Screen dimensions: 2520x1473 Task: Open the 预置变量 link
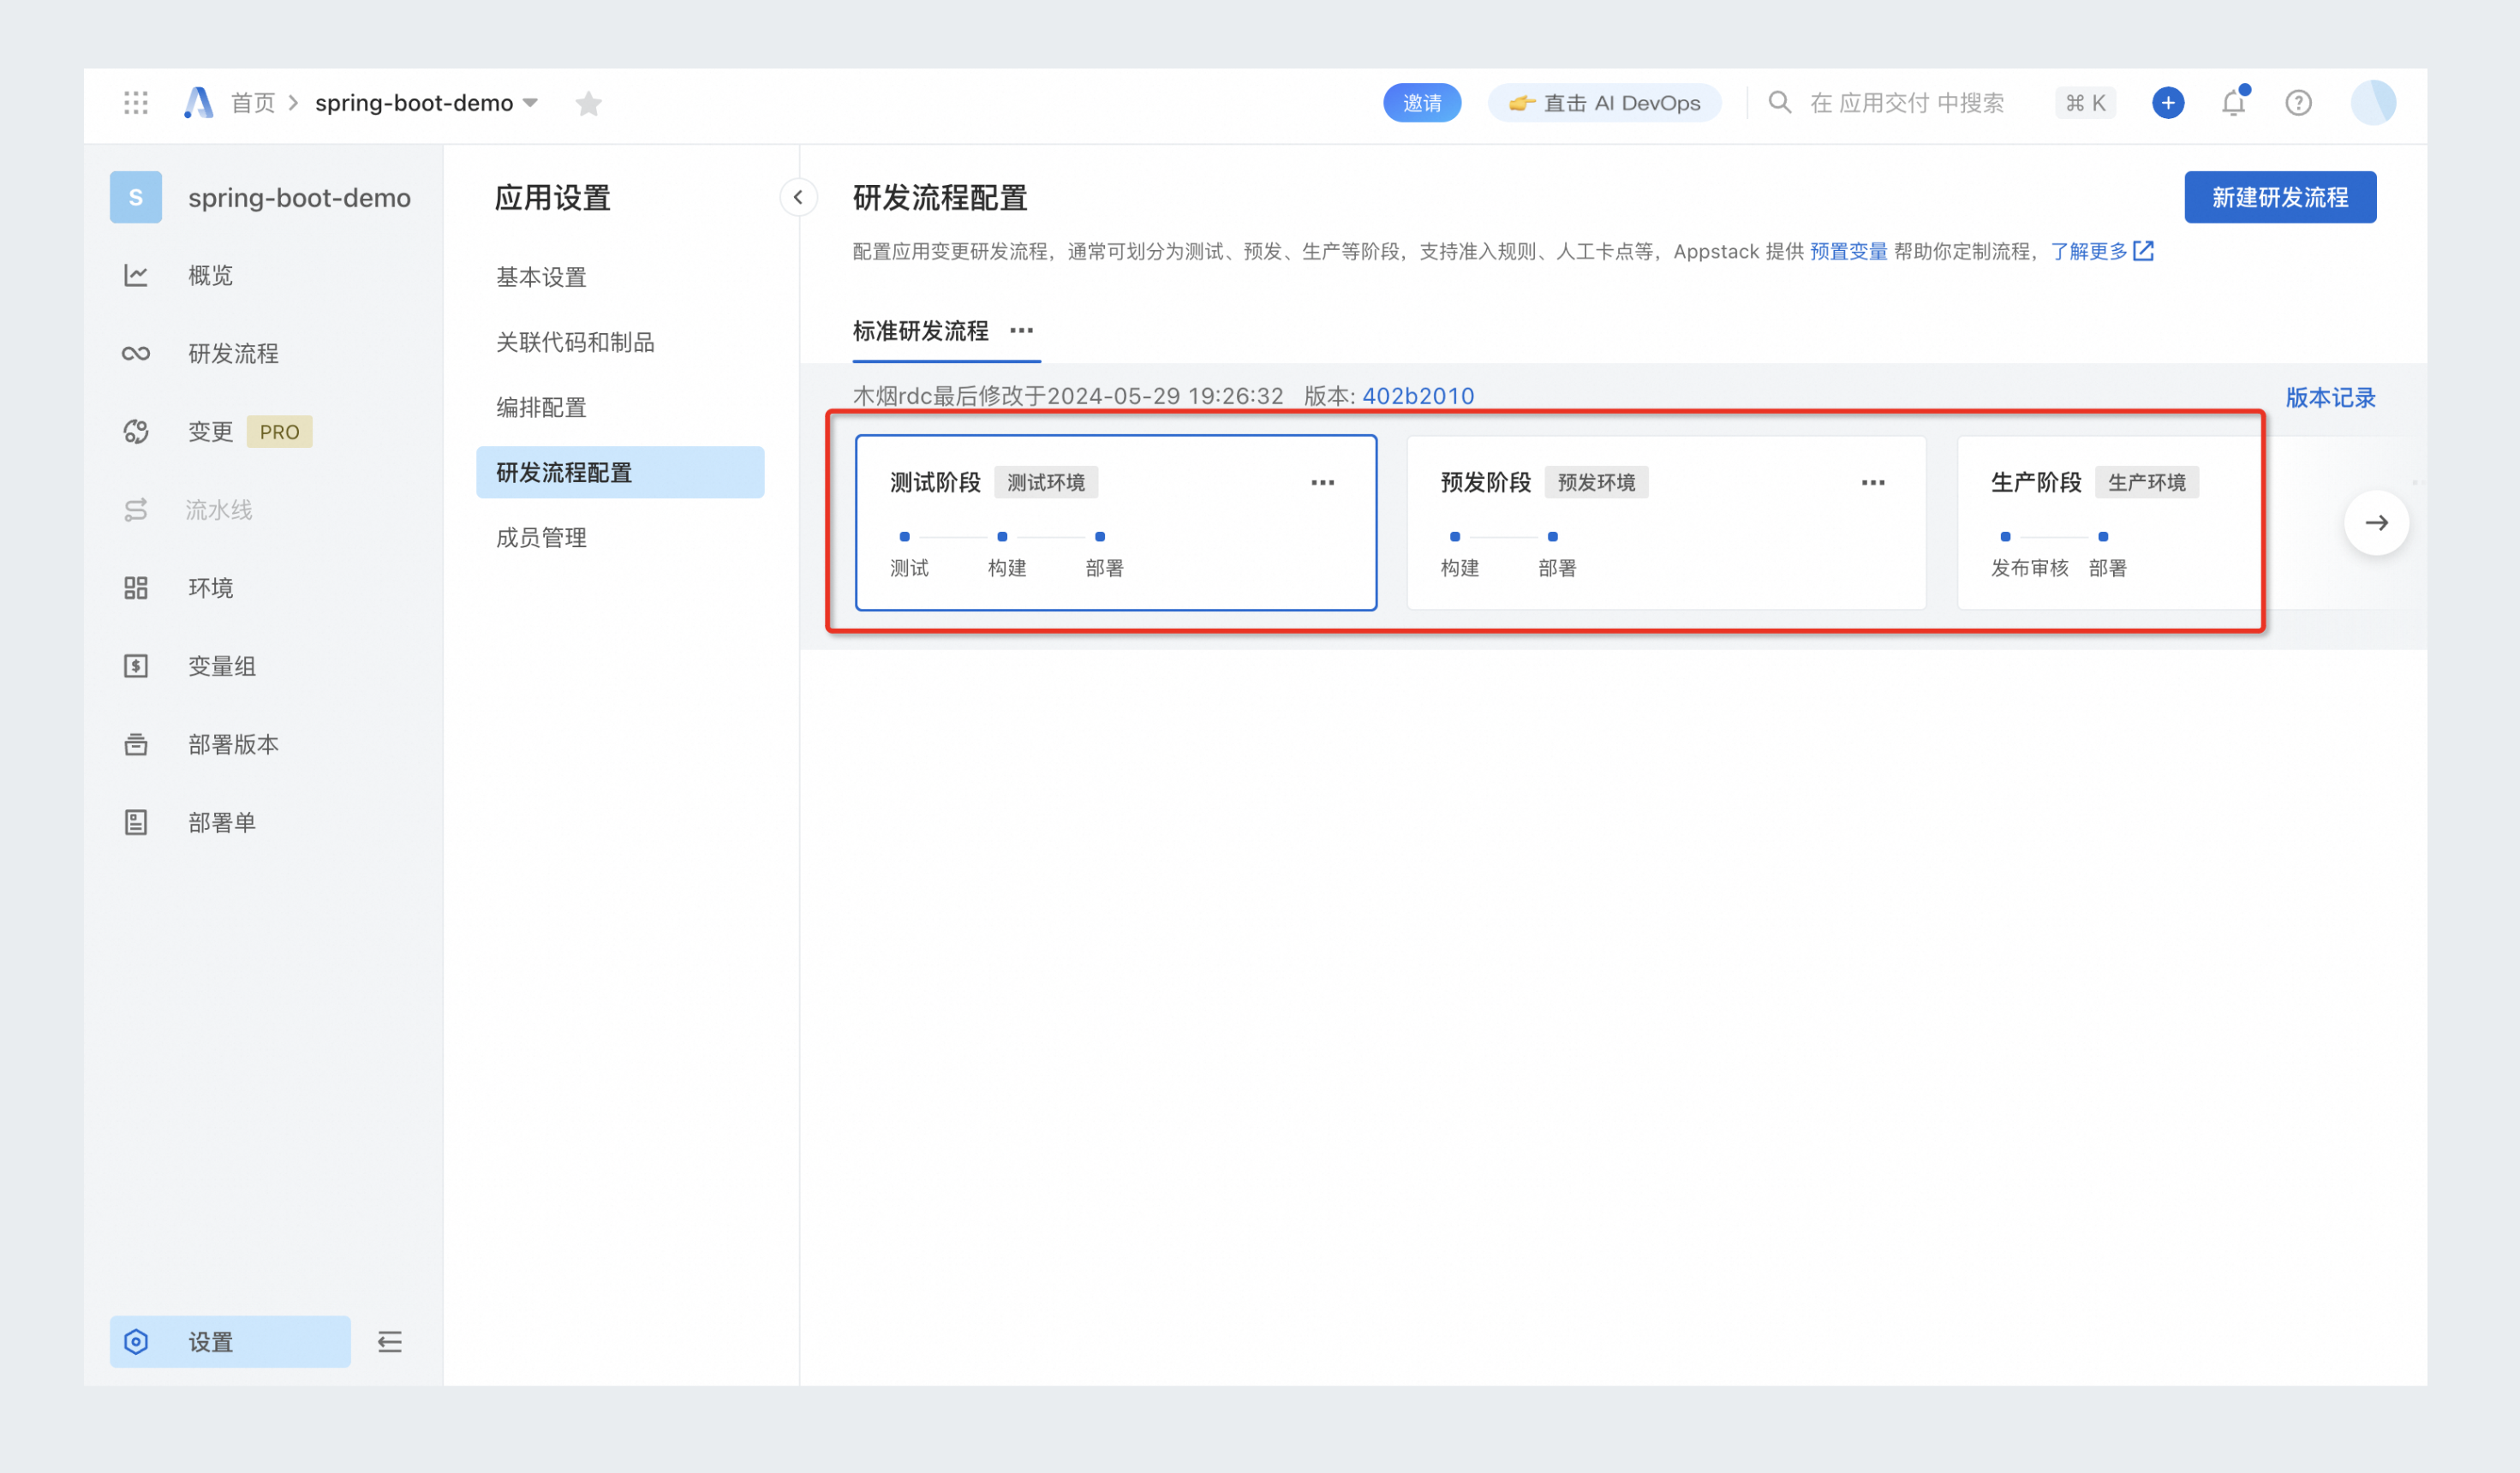(1848, 251)
